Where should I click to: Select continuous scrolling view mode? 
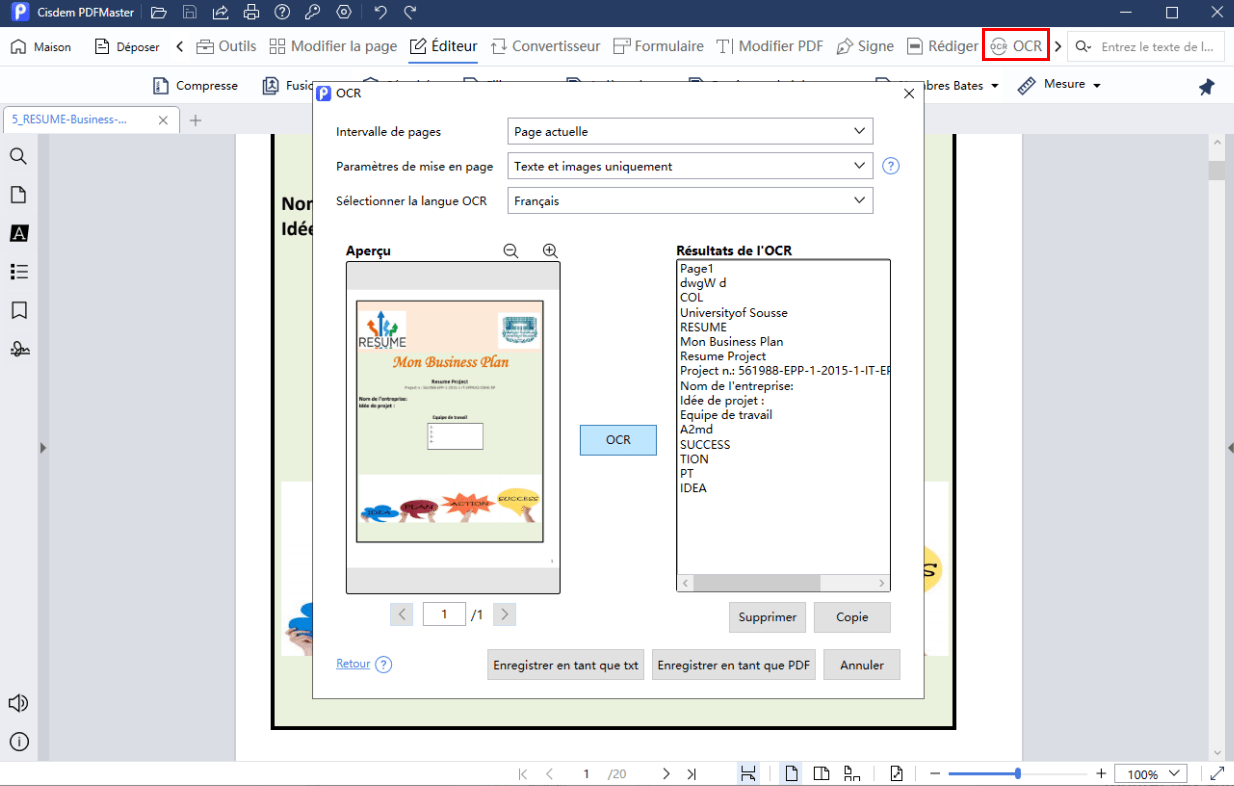coord(851,774)
